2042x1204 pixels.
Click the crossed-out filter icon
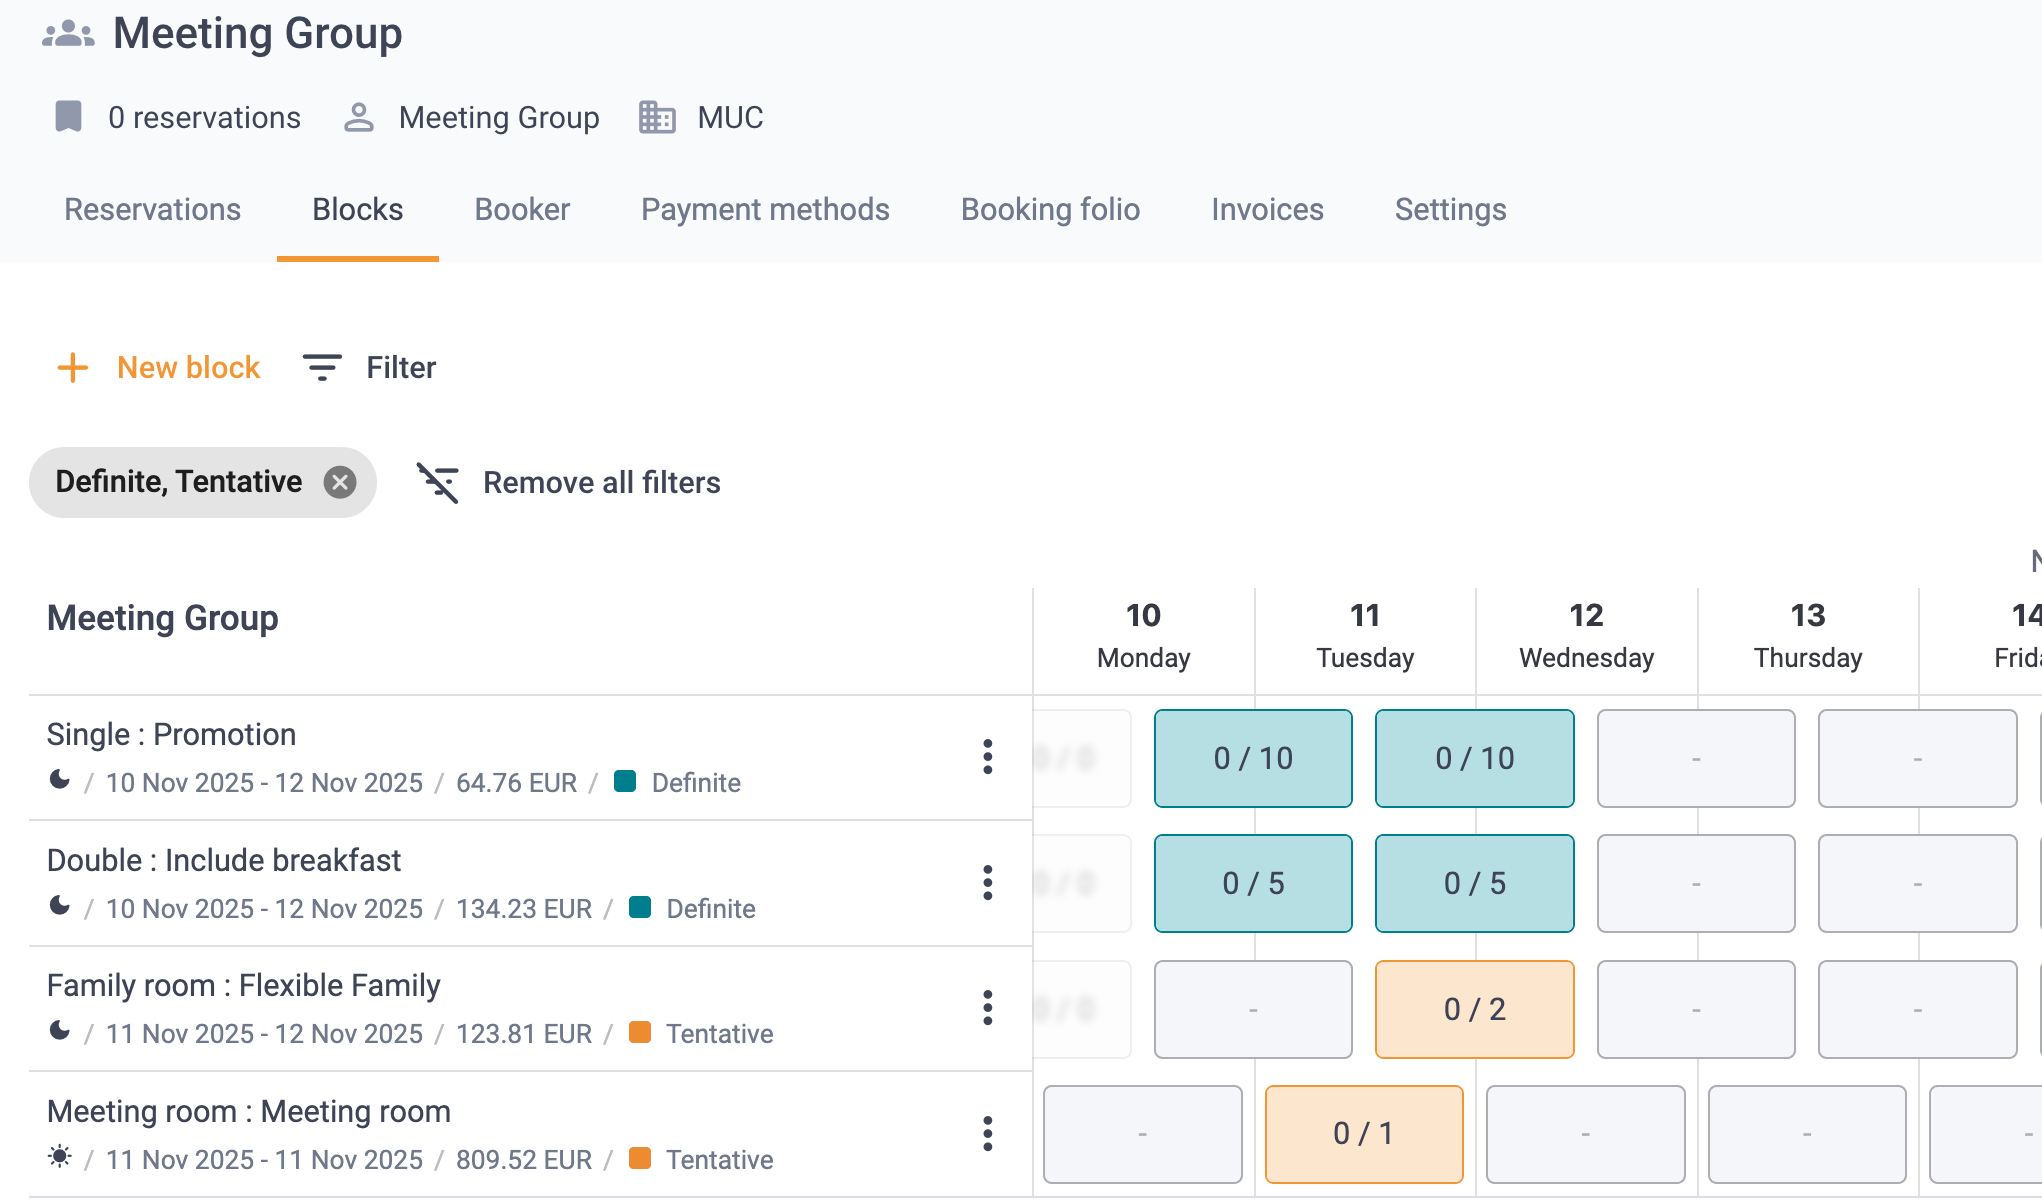click(438, 483)
